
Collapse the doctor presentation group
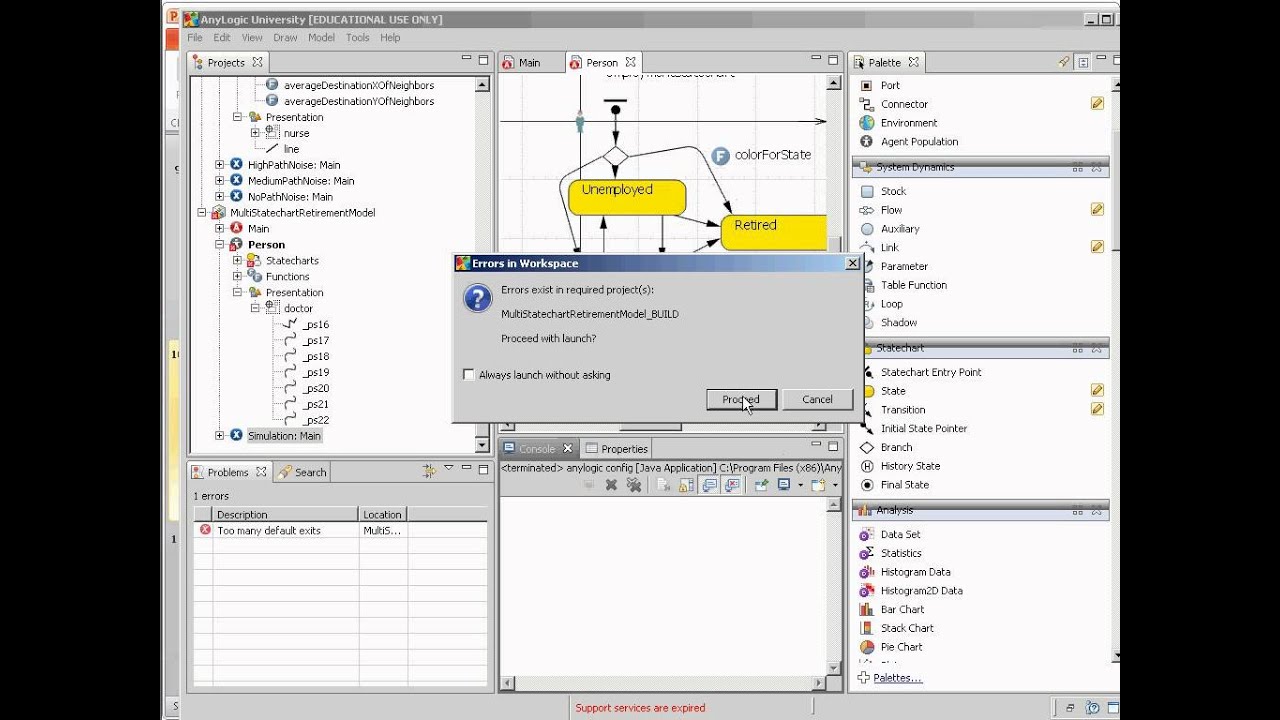pos(256,309)
